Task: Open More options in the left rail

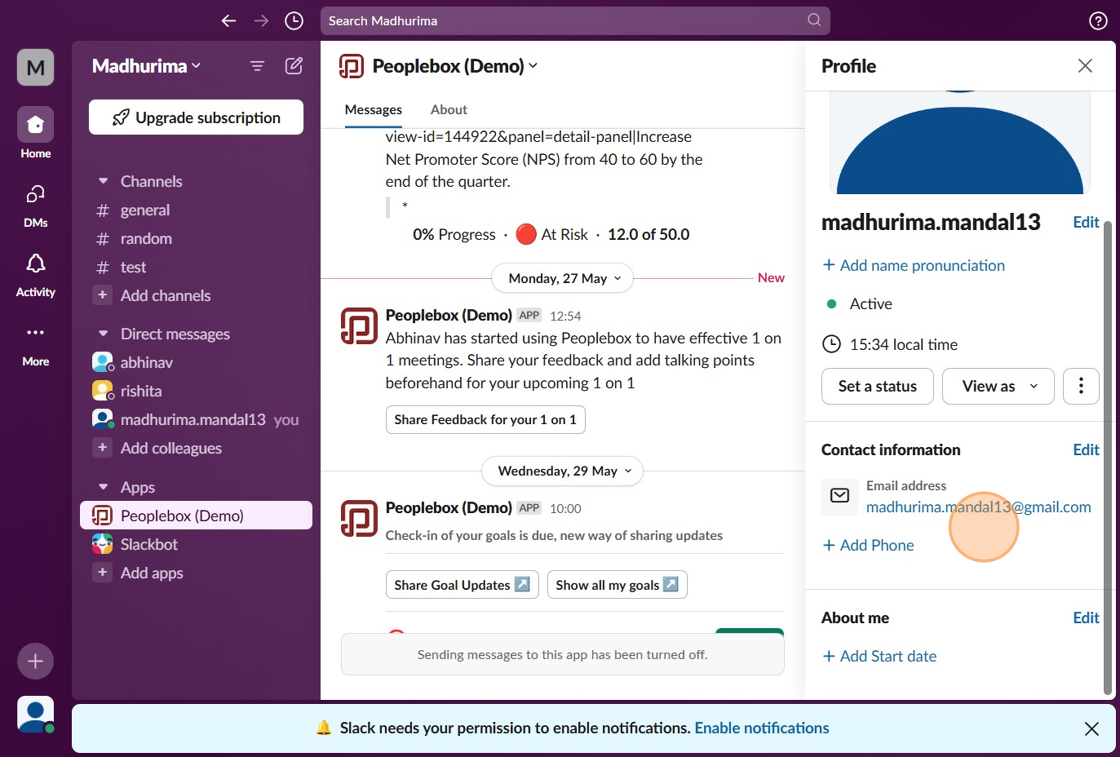Action: [36, 345]
